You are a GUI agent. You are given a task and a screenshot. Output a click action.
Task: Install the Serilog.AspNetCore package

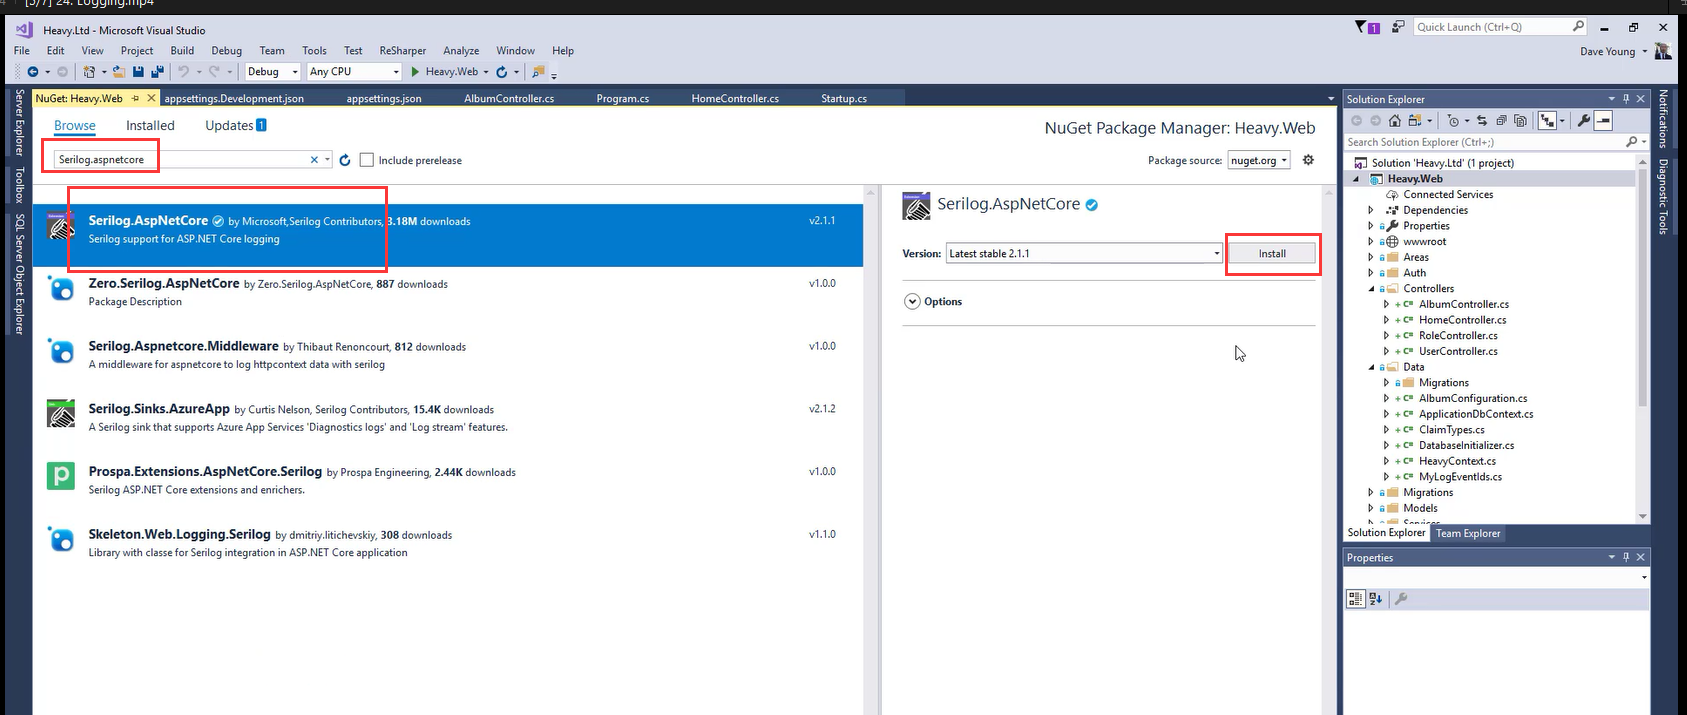coord(1272,253)
